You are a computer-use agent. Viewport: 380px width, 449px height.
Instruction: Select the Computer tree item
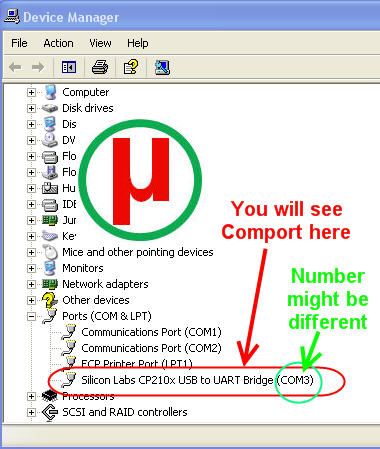pyautogui.click(x=86, y=92)
